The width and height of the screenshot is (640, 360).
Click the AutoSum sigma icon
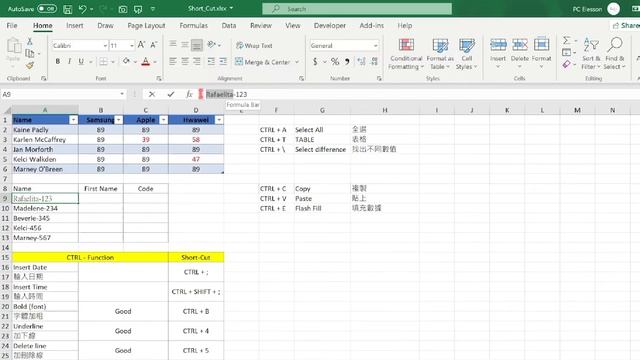[567, 40]
